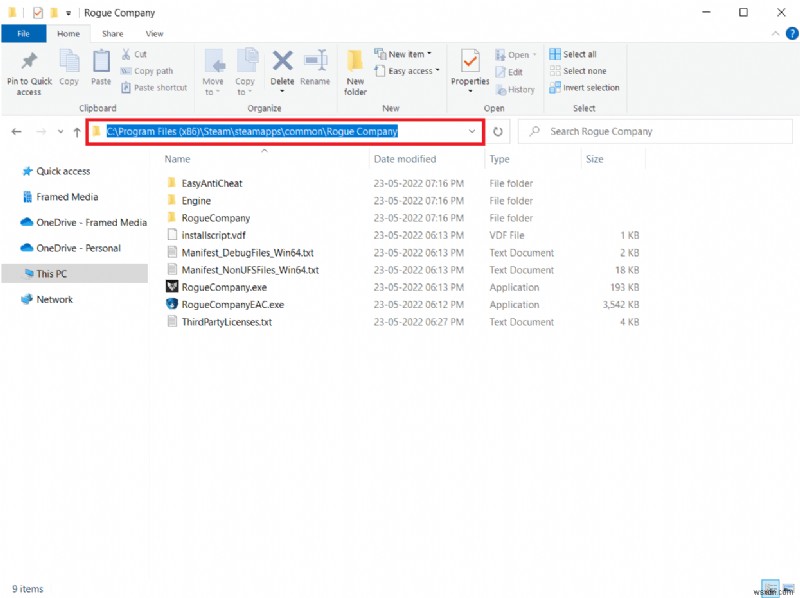Switch to the View tab
The height and width of the screenshot is (598, 800).
coord(154,33)
